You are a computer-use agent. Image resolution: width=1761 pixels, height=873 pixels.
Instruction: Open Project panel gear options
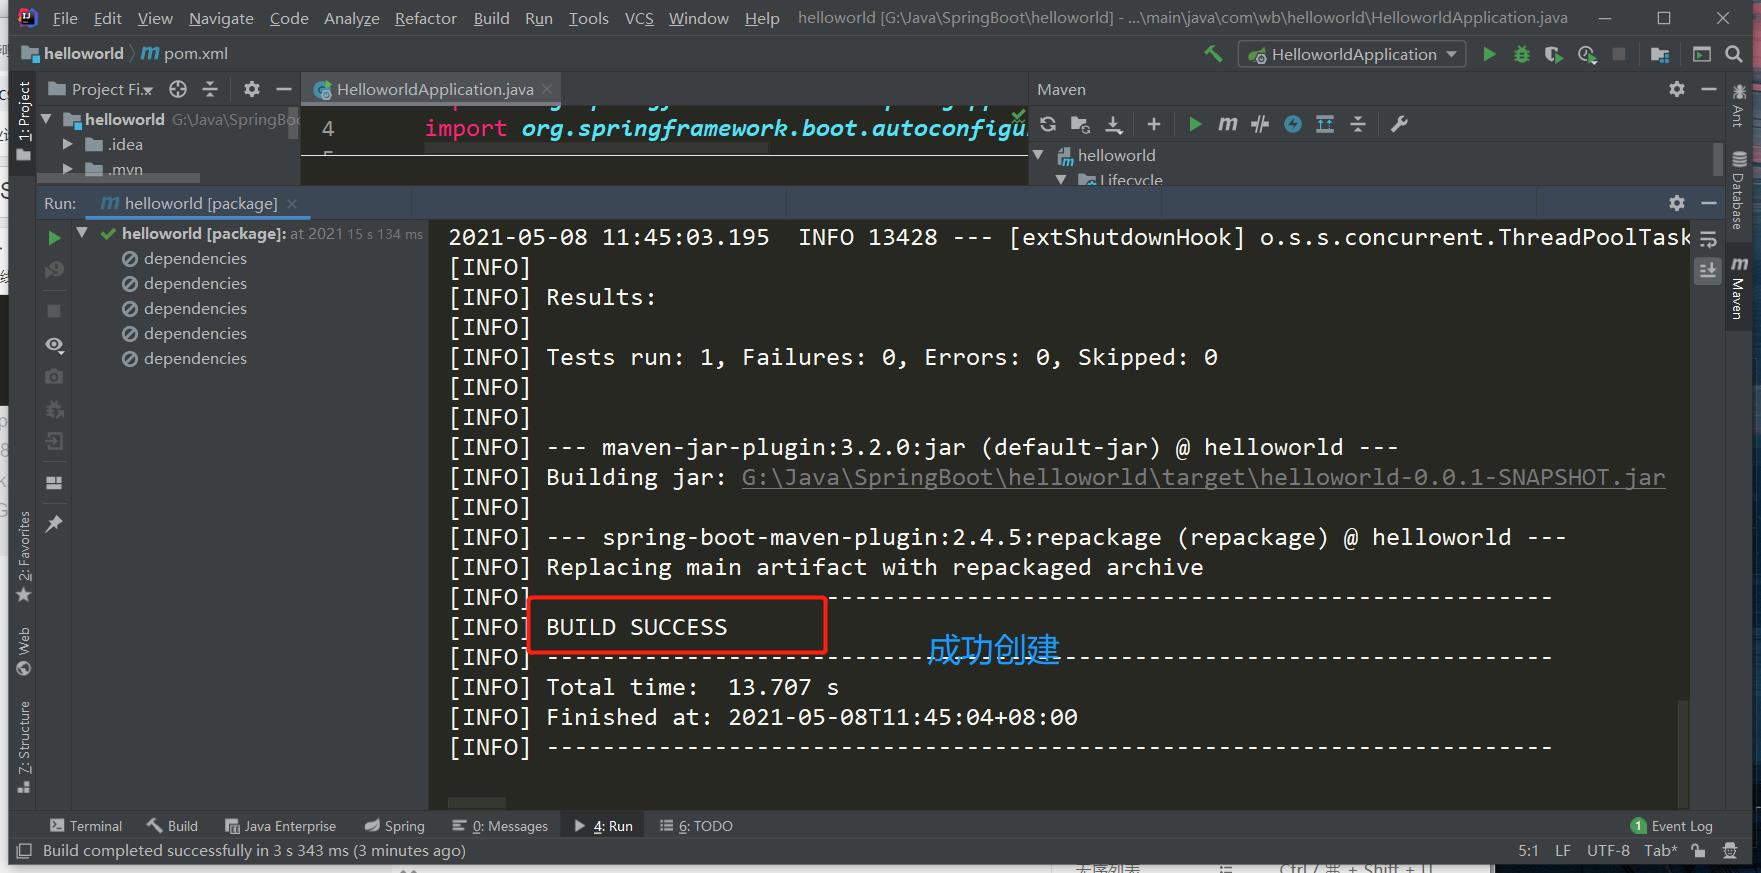pyautogui.click(x=251, y=89)
